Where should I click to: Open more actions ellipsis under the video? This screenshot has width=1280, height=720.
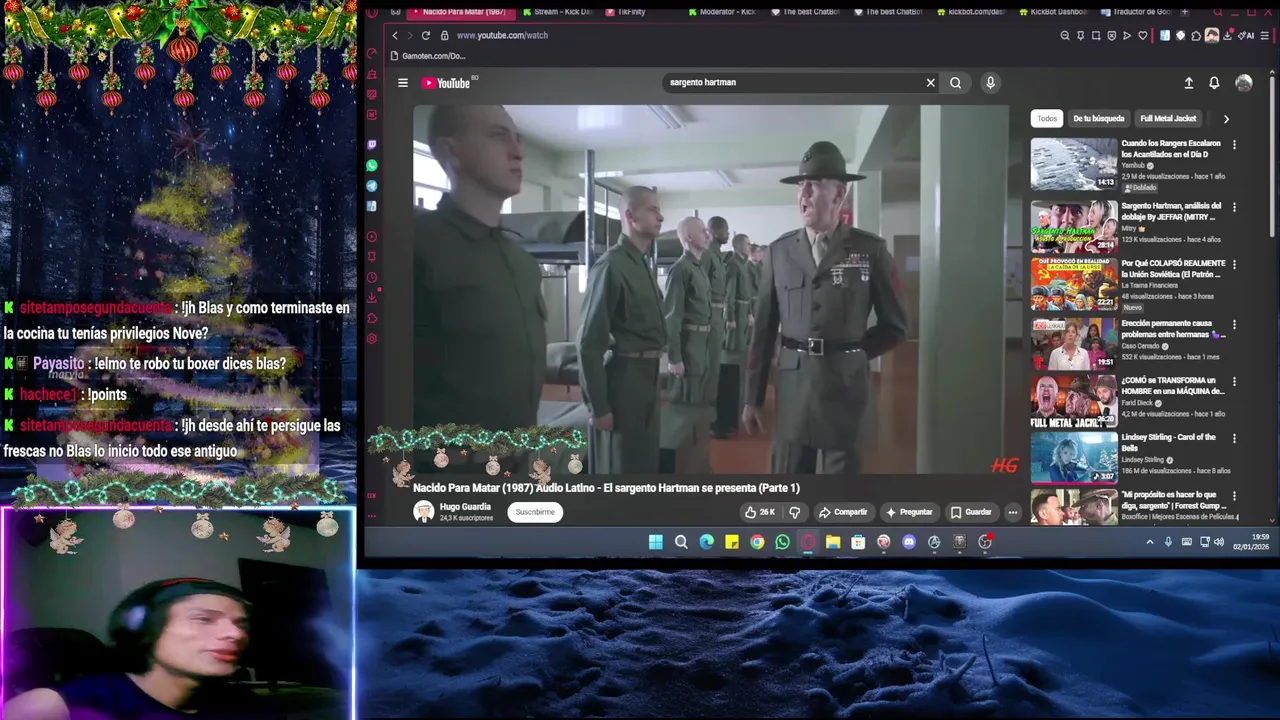pos(1012,512)
